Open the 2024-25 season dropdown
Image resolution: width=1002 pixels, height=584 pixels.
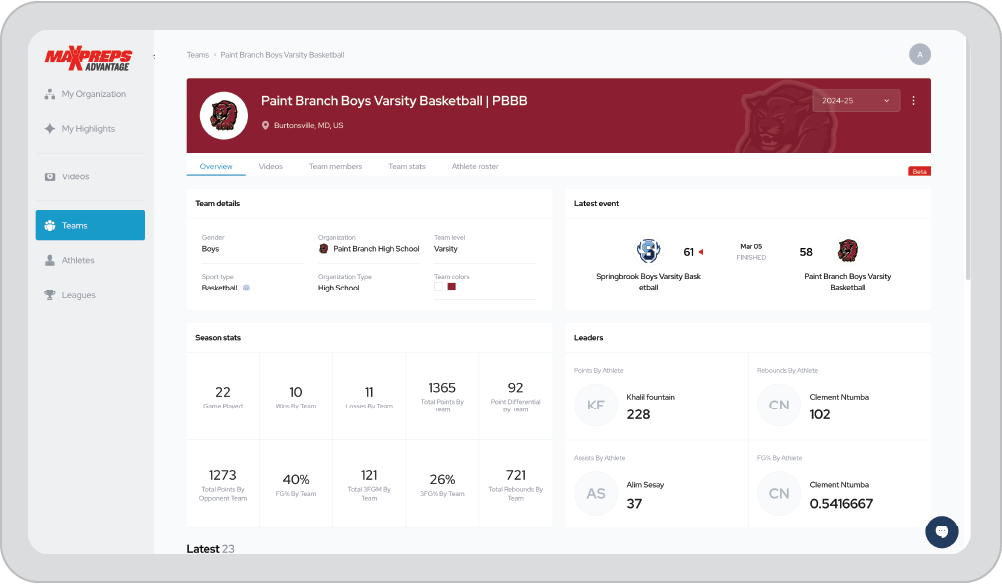click(856, 101)
